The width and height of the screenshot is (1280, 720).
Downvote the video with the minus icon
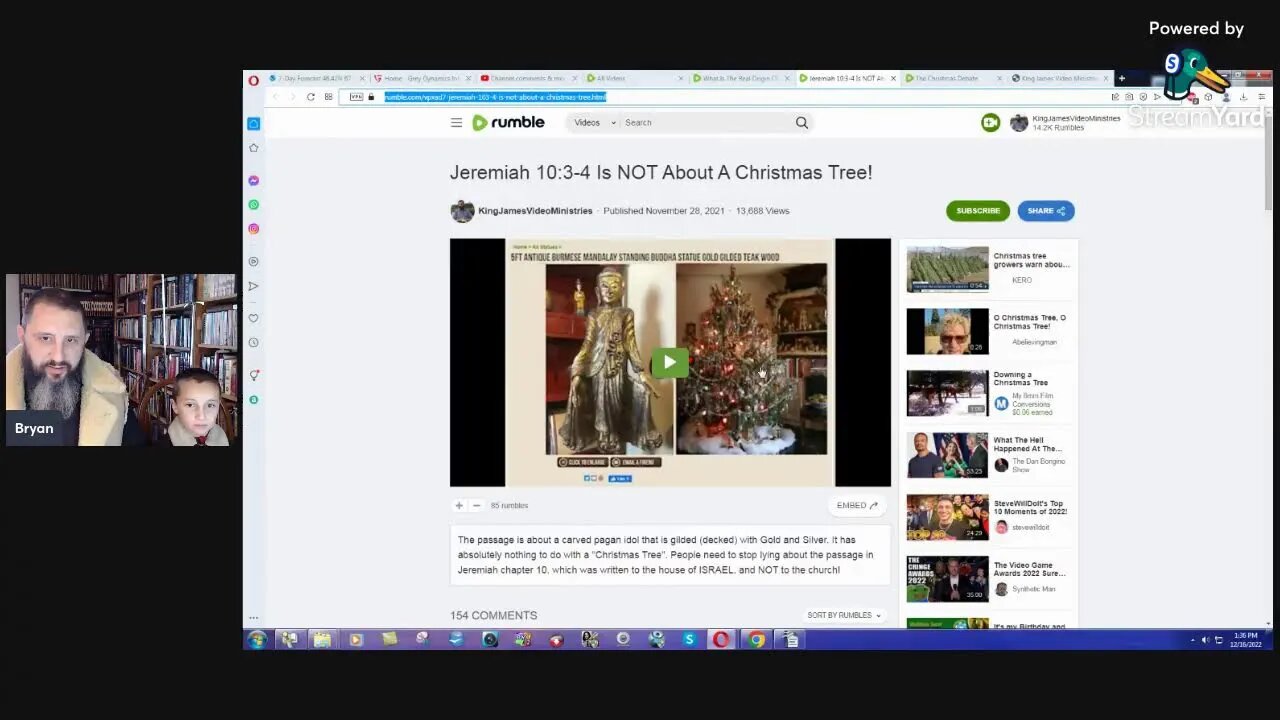476,505
